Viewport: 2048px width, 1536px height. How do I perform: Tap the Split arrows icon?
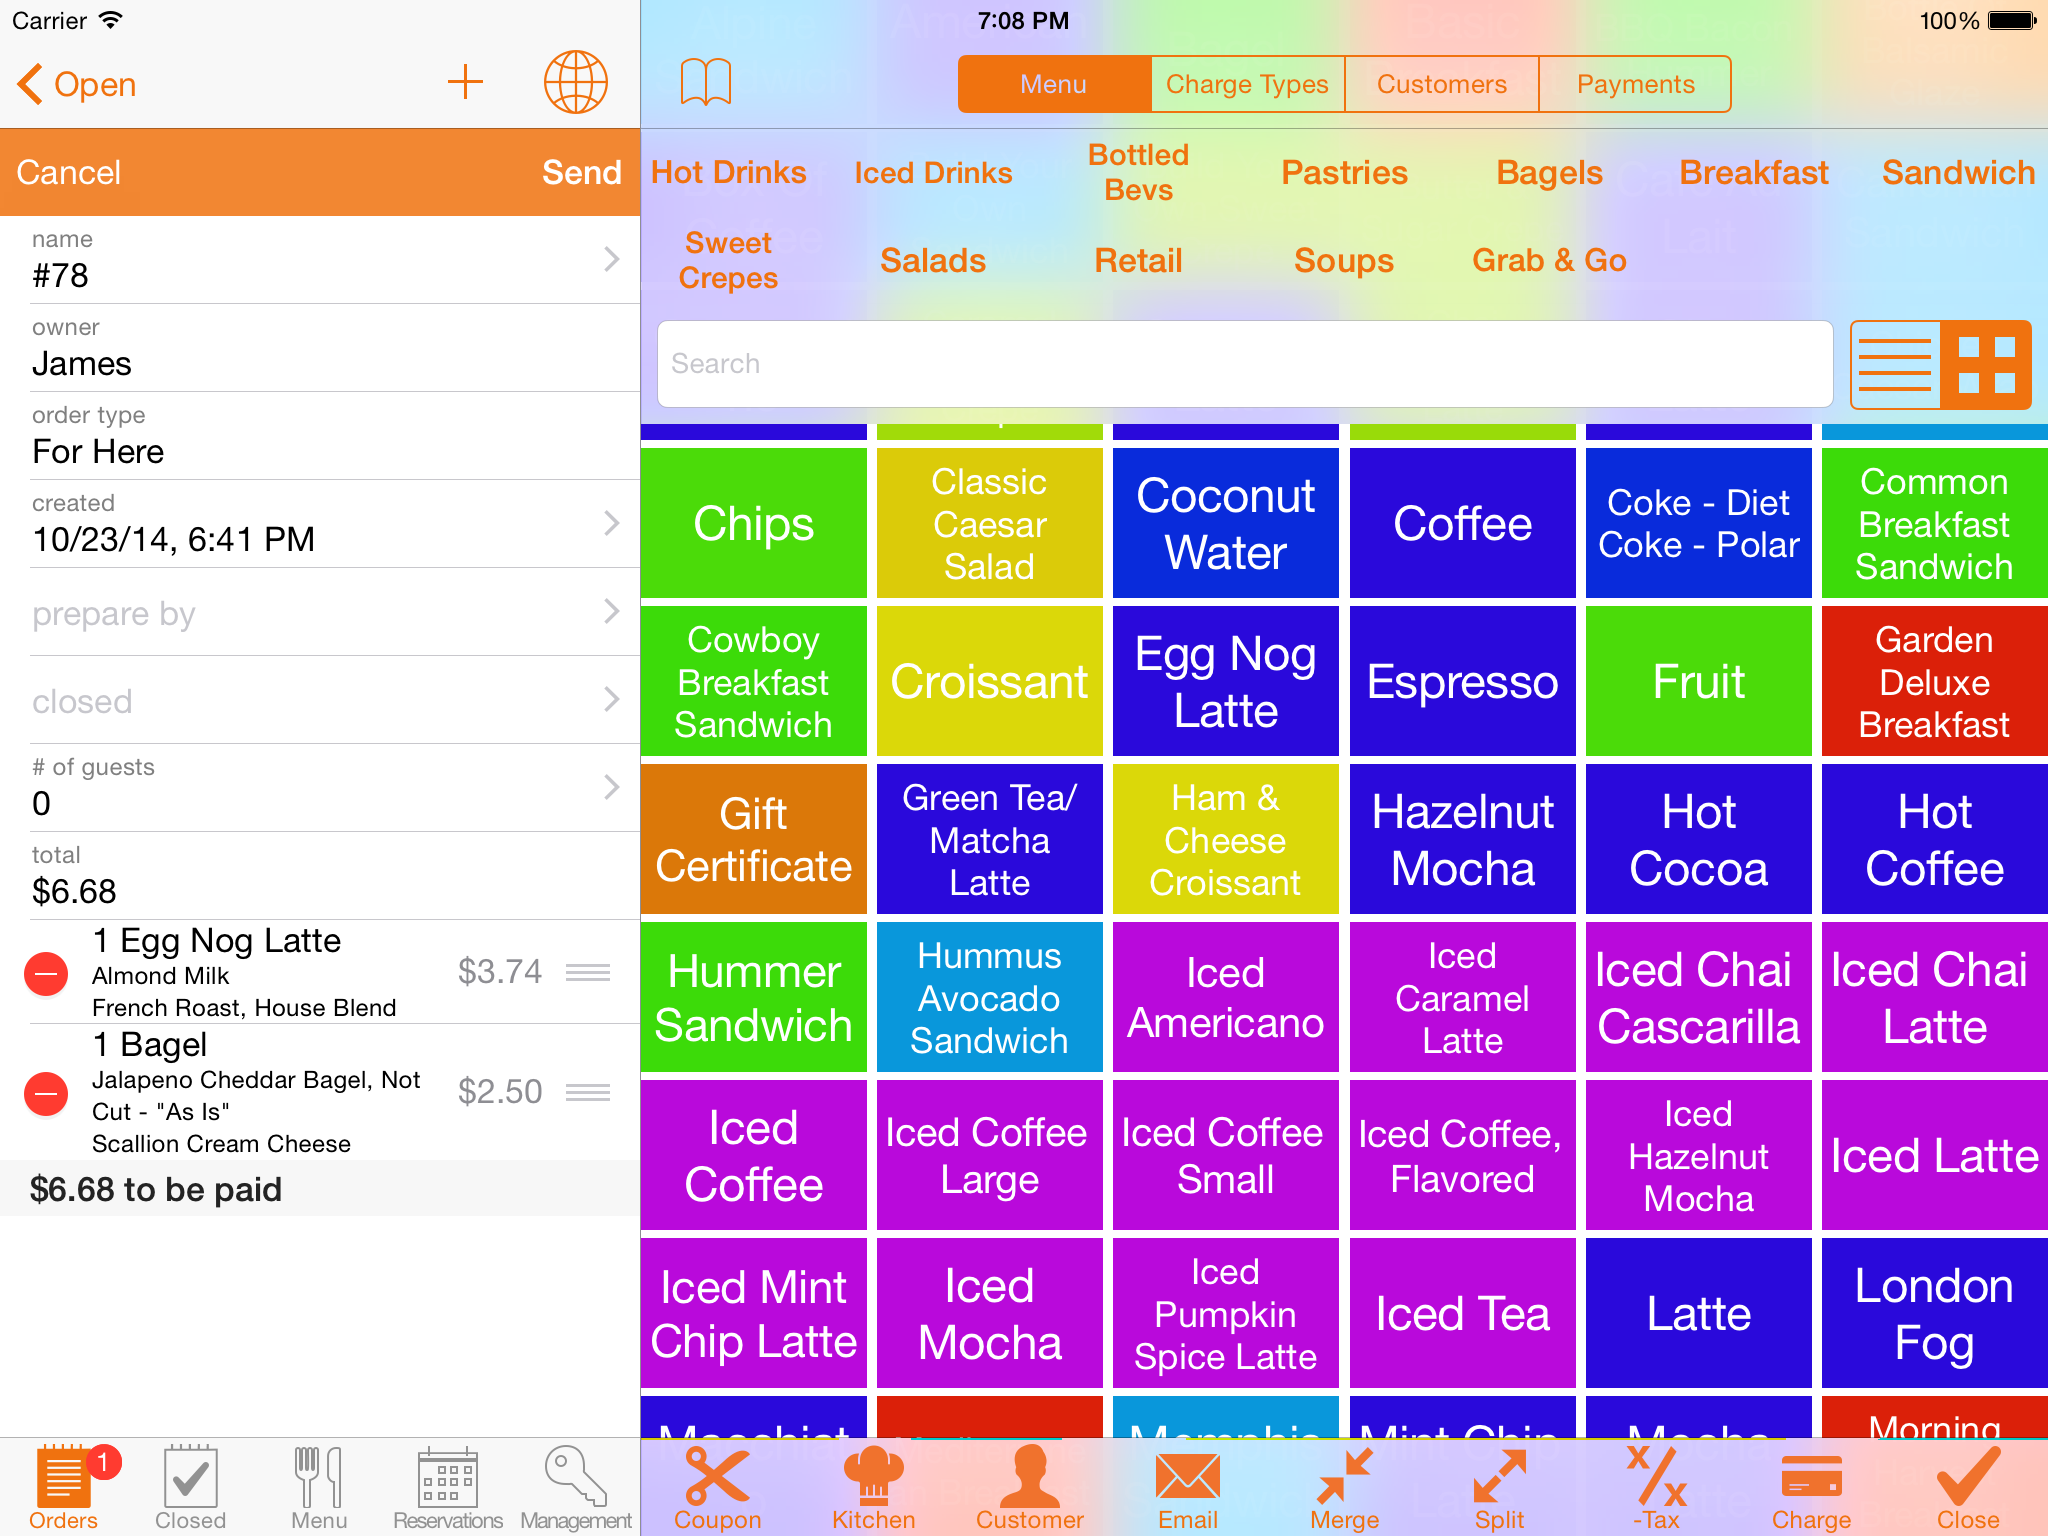pos(1499,1478)
